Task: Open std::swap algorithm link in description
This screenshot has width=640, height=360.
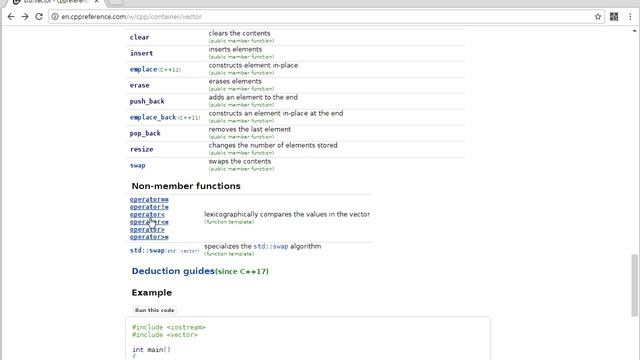Action: (271, 247)
